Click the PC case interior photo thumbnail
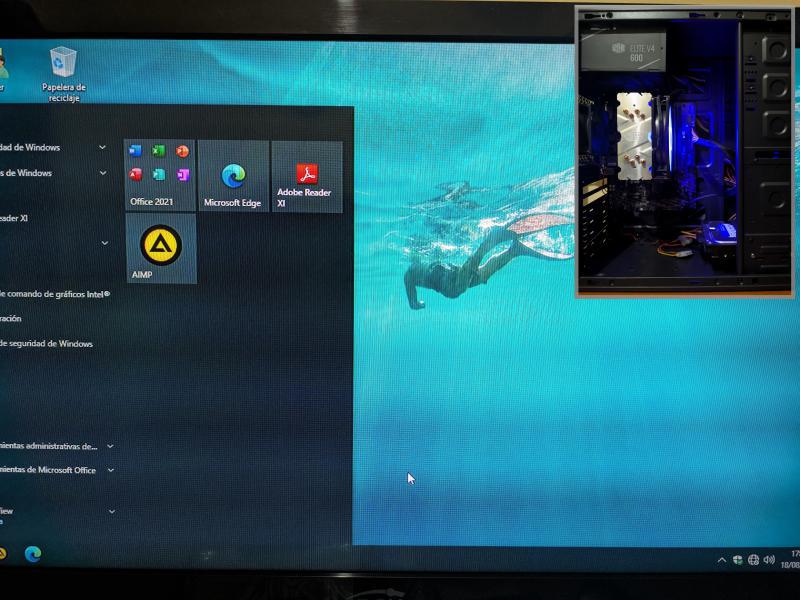Screen dimensions: 800x600 [x=686, y=151]
